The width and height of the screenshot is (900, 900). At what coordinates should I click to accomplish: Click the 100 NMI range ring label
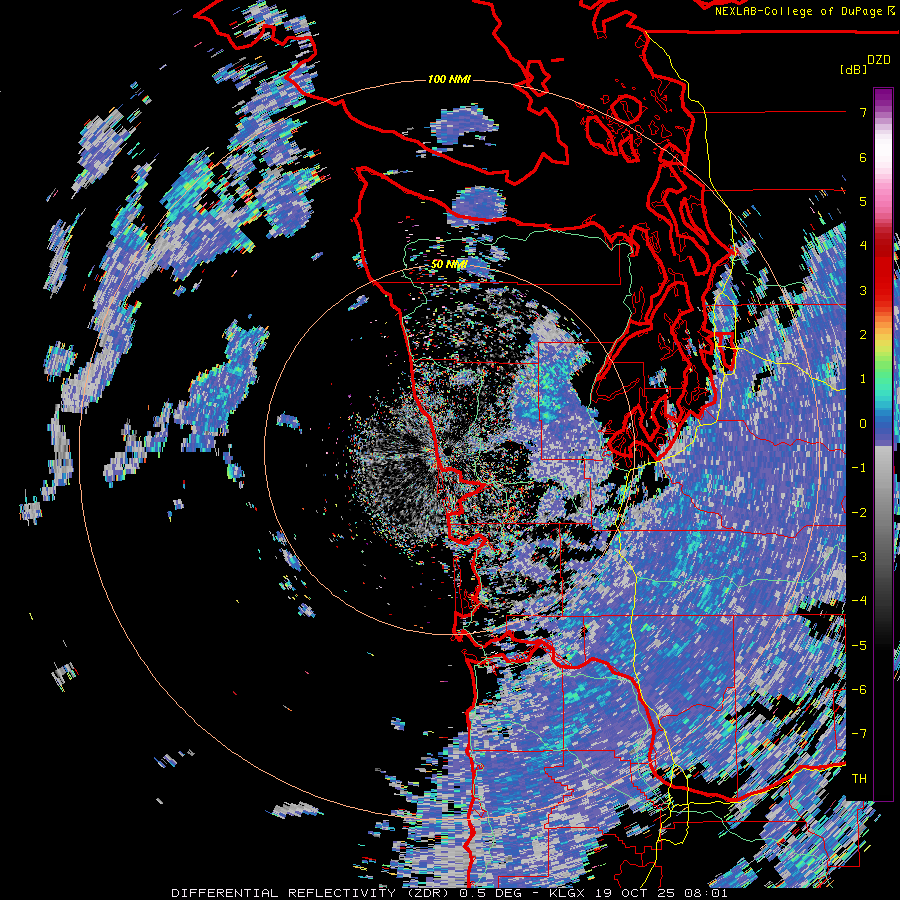[449, 79]
